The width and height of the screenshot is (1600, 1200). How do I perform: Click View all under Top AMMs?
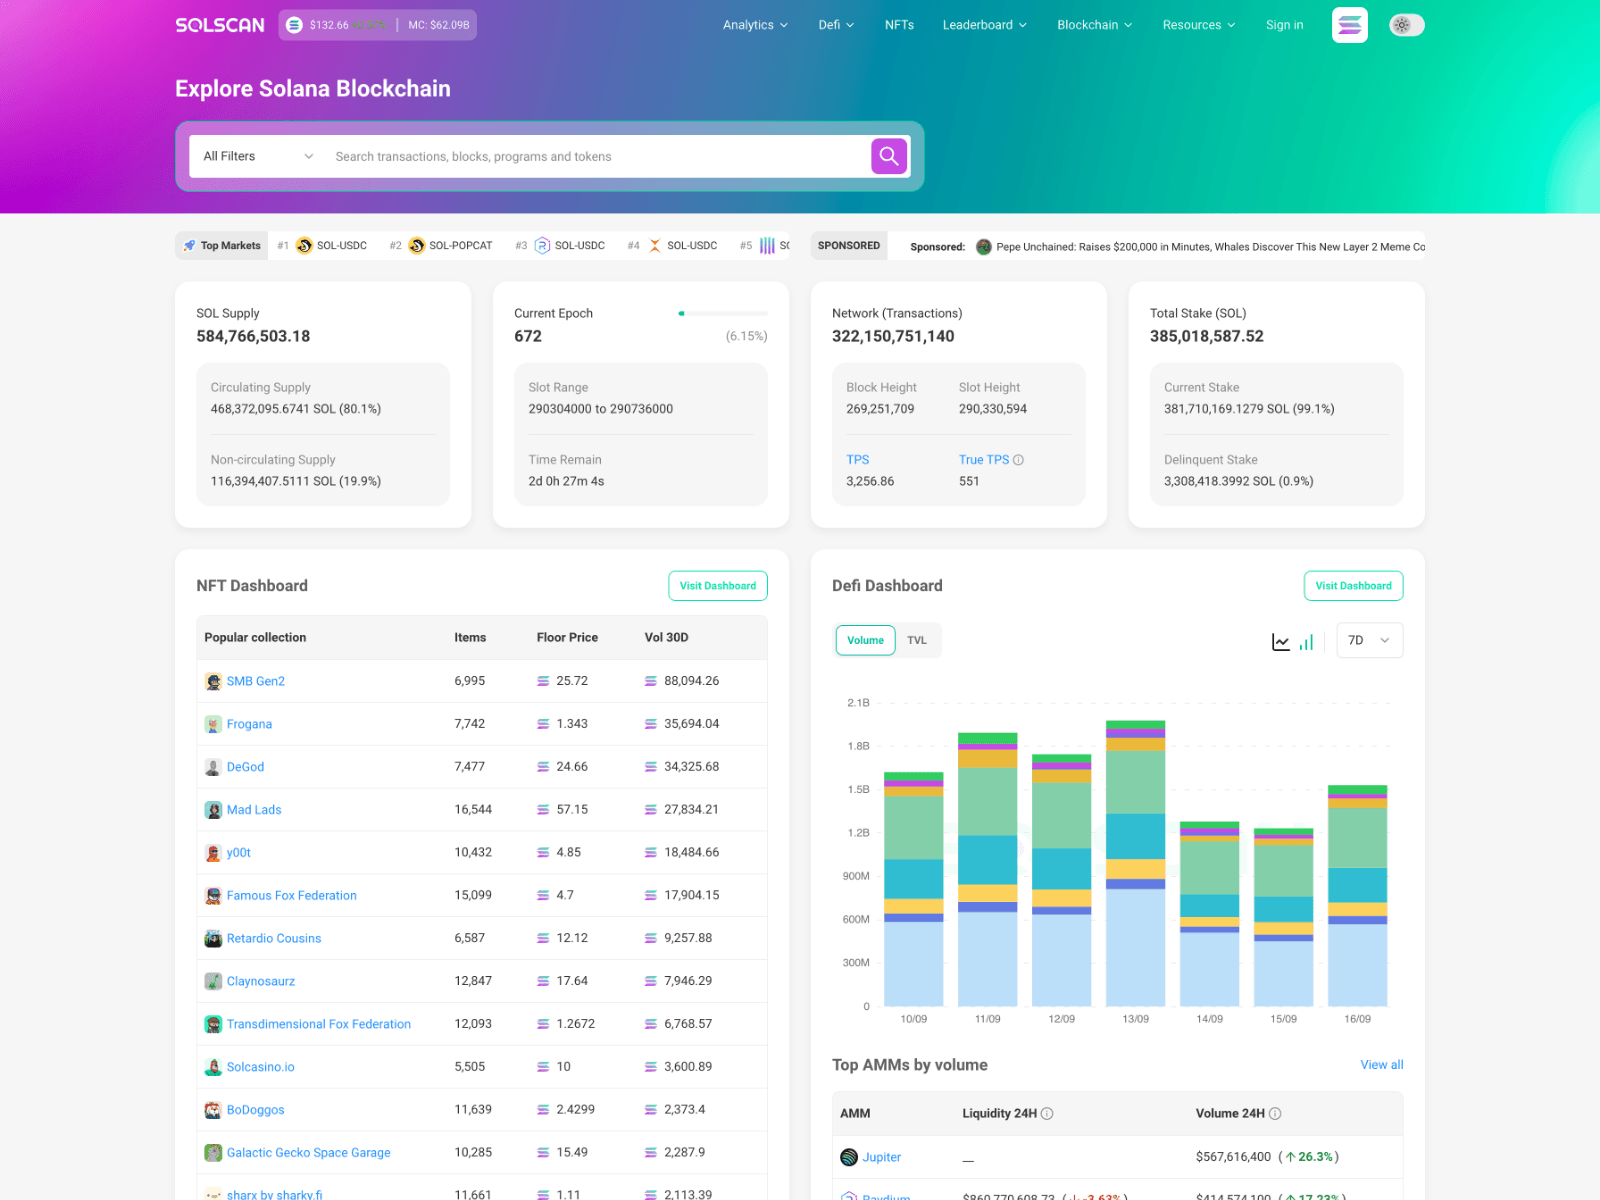click(x=1381, y=1065)
